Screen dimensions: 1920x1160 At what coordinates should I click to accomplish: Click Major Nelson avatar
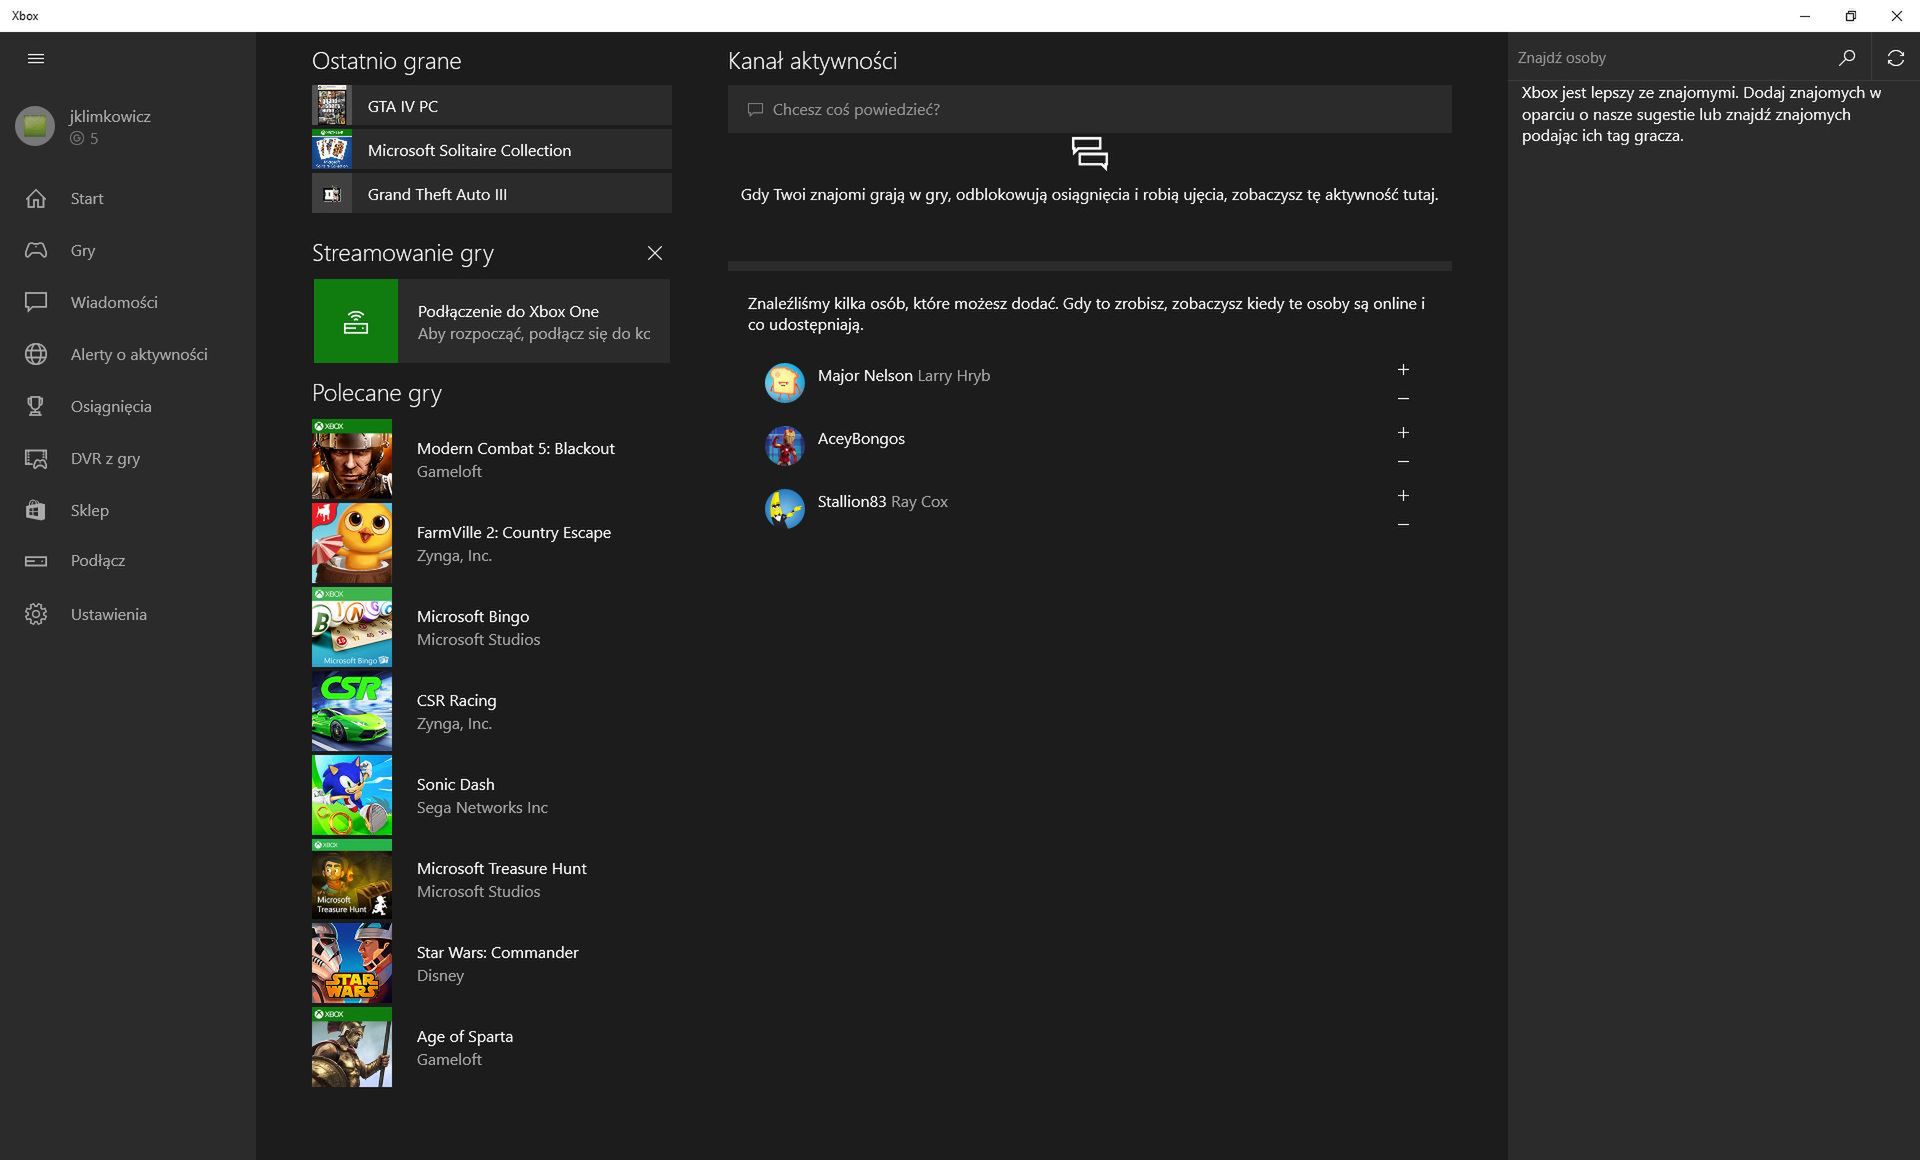coord(785,383)
